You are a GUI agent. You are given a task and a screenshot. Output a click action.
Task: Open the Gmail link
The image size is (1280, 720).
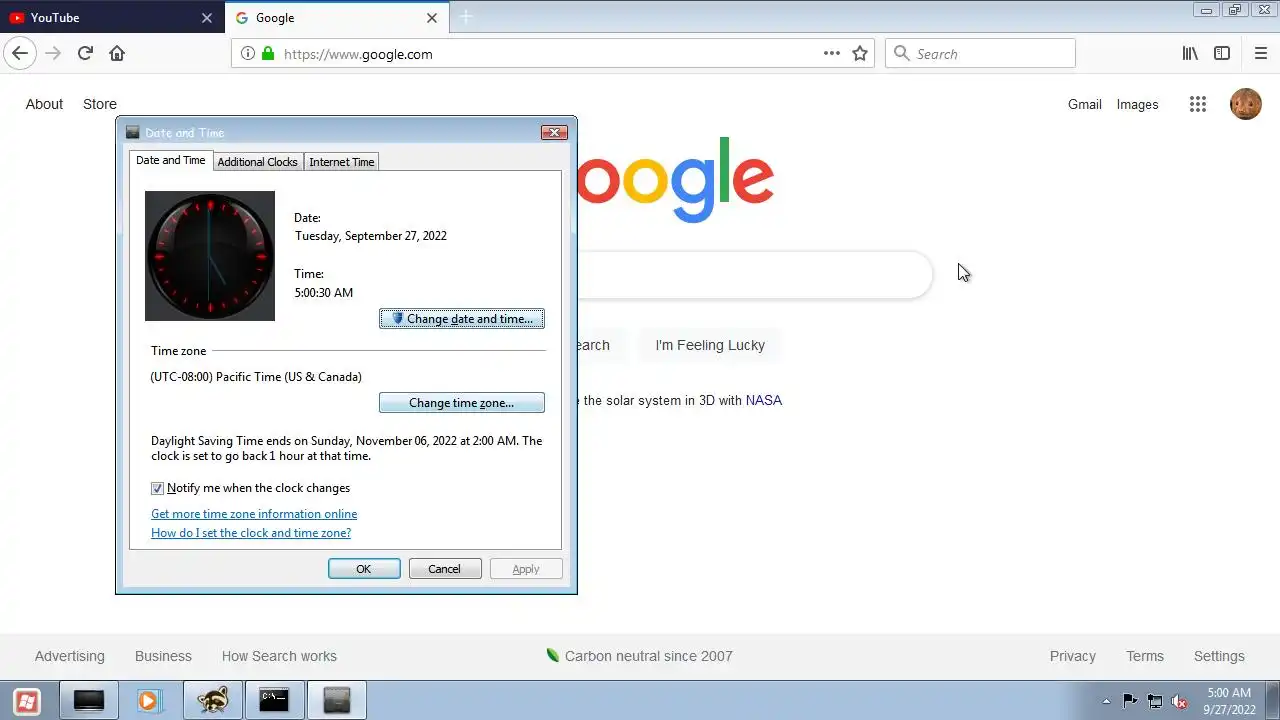pyautogui.click(x=1084, y=104)
